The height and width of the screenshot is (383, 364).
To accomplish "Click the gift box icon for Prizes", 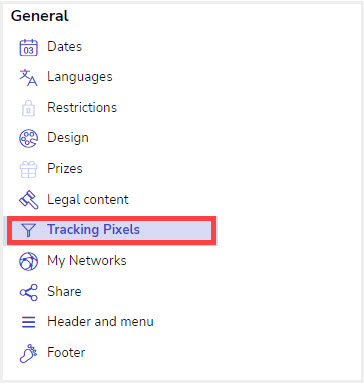I will coord(28,169).
